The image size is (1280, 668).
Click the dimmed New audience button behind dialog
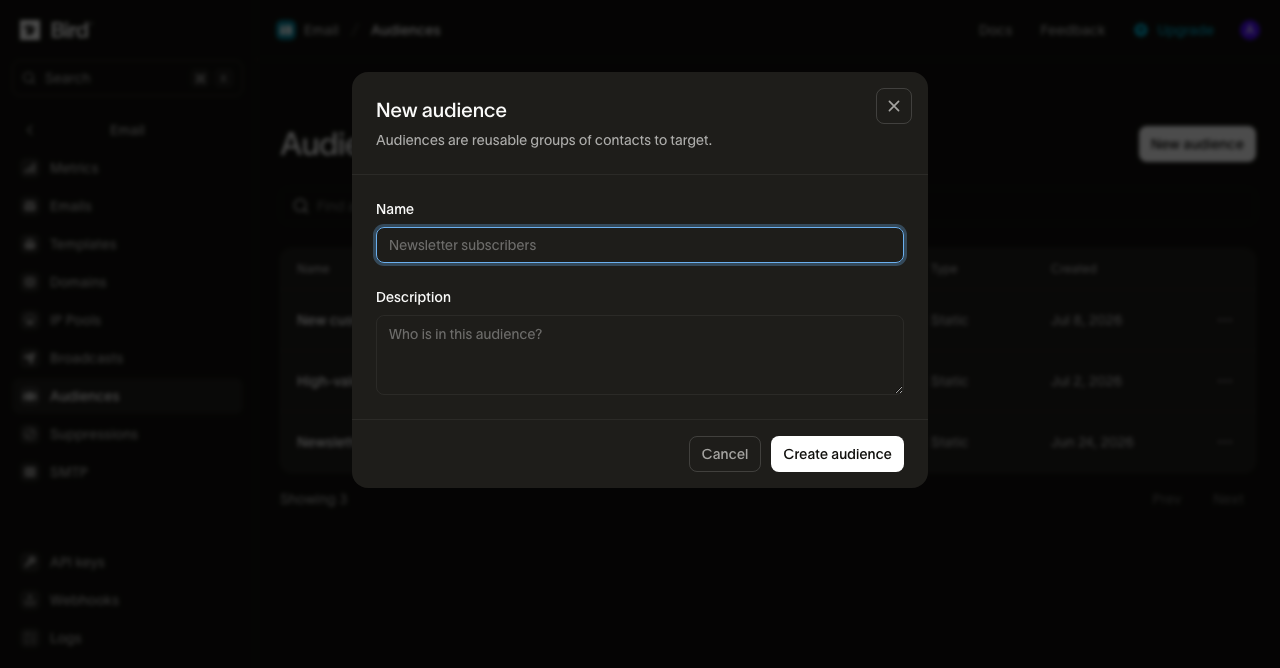pyautogui.click(x=1197, y=144)
